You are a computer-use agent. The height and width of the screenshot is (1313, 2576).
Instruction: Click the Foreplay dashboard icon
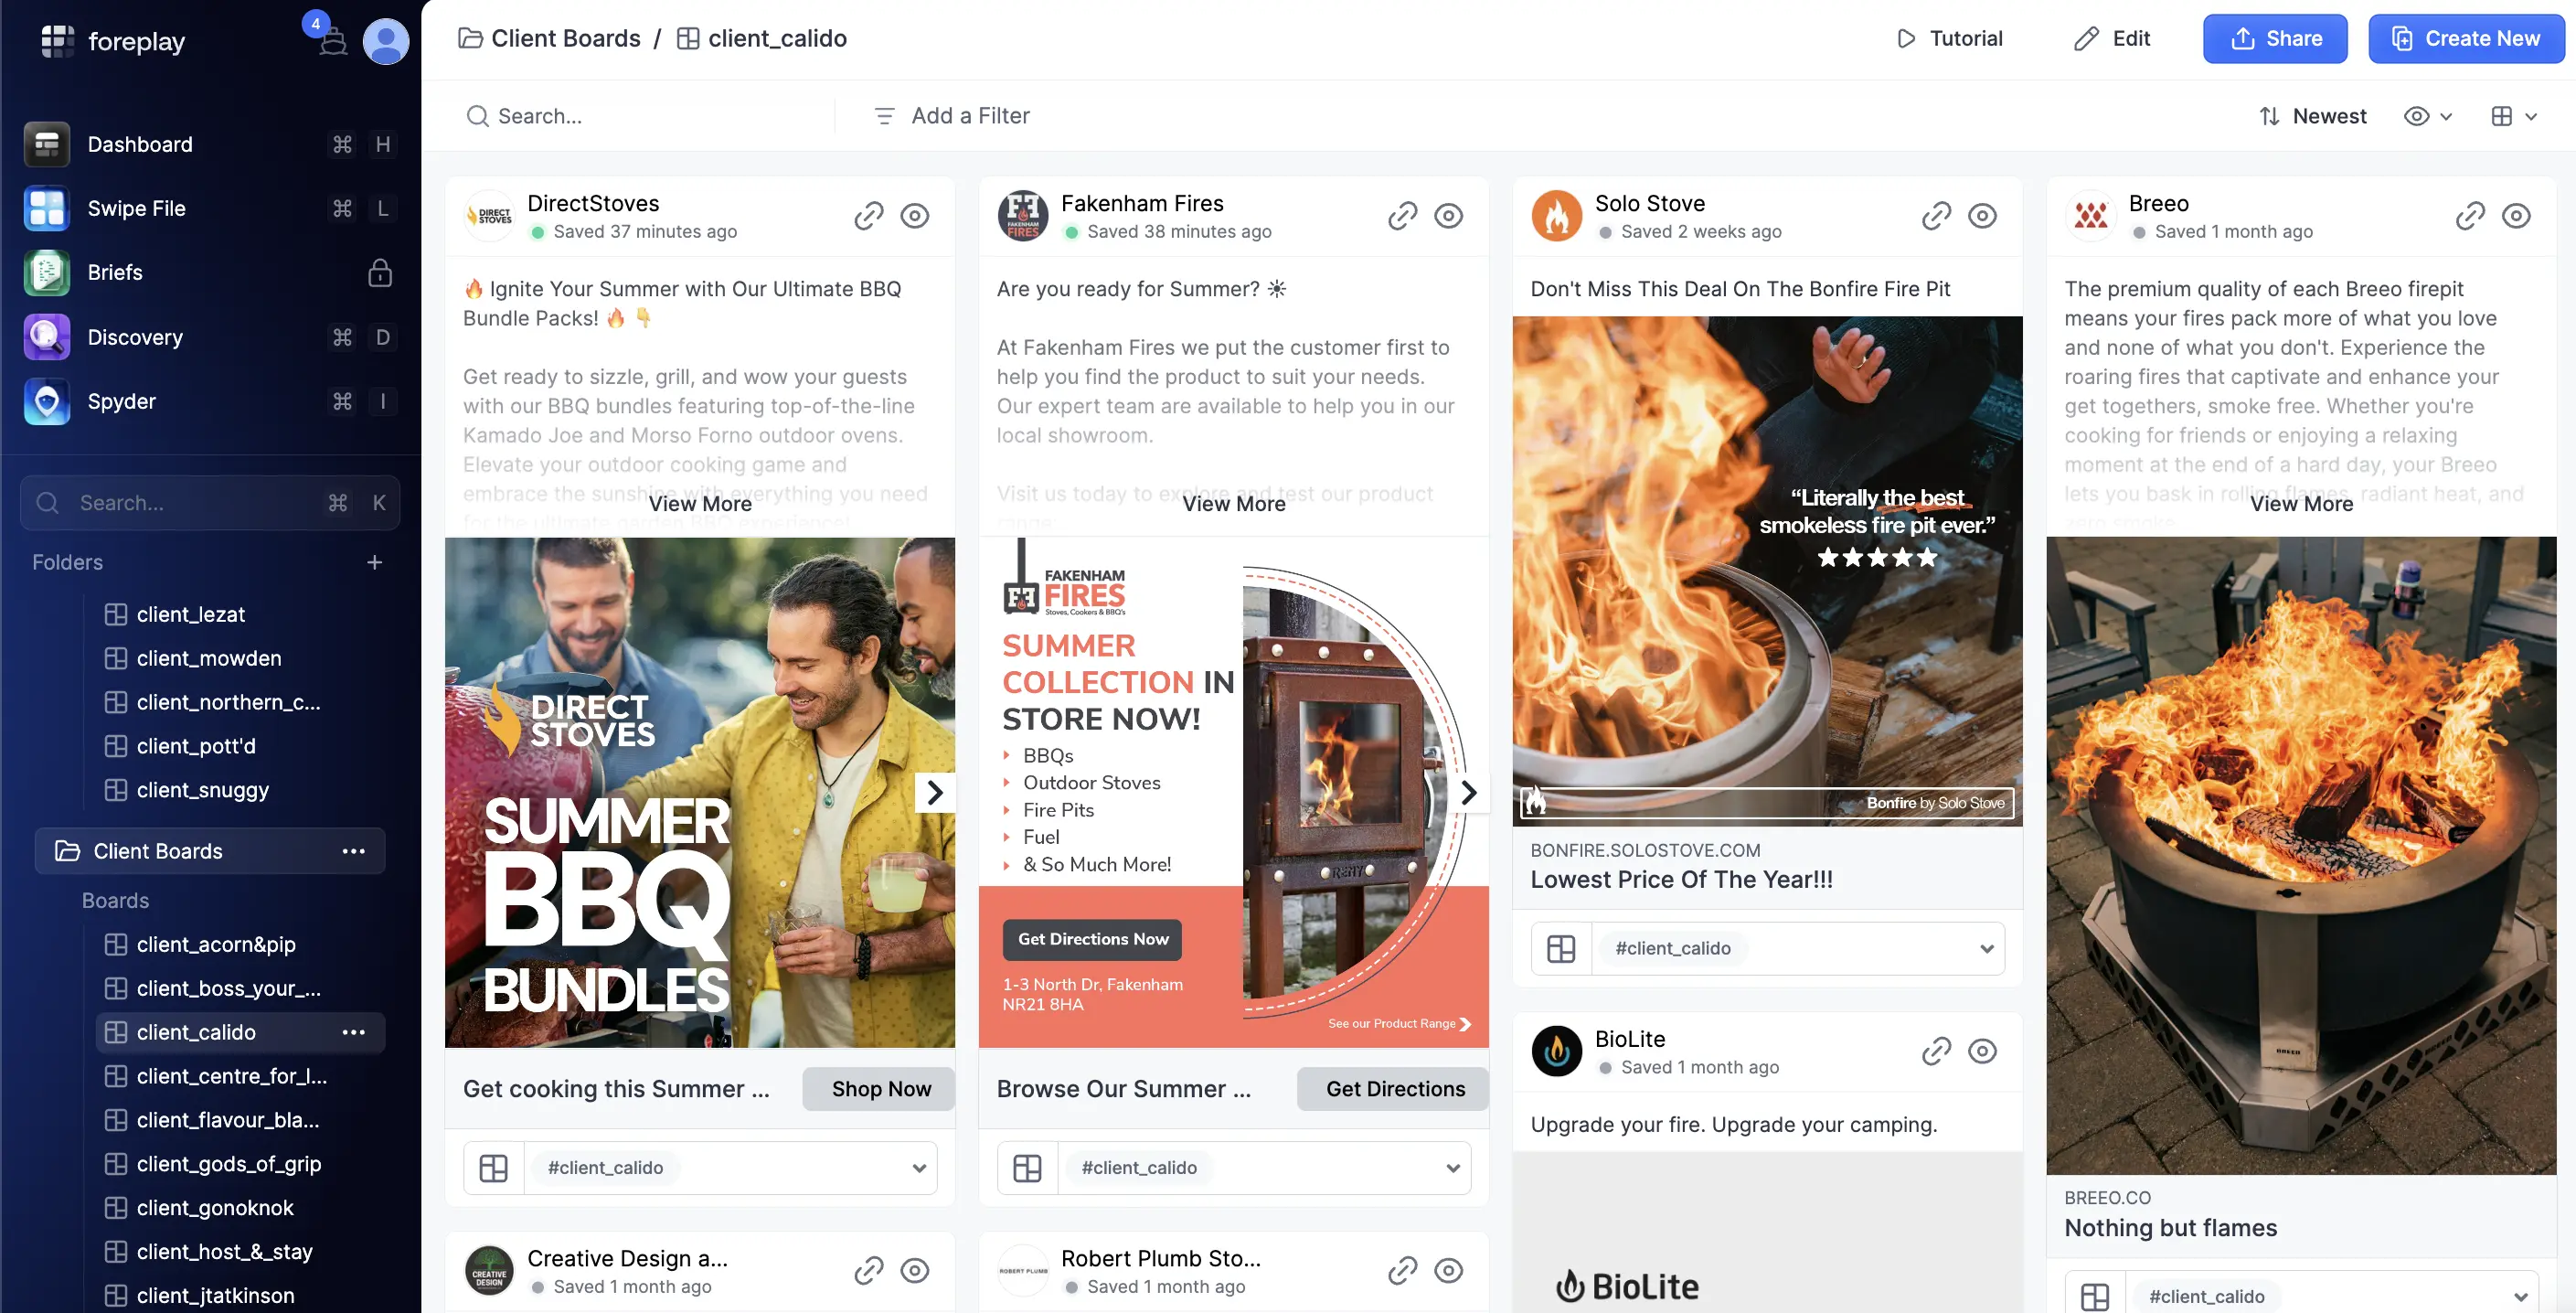(x=47, y=144)
